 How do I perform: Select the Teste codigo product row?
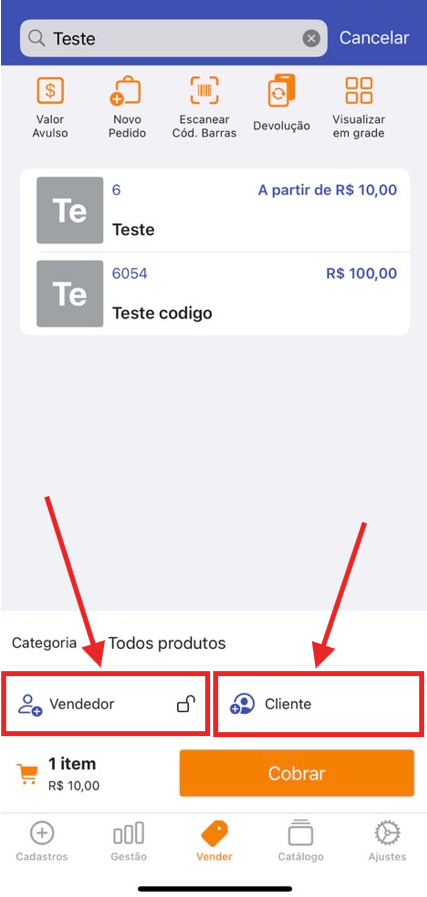(x=215, y=293)
